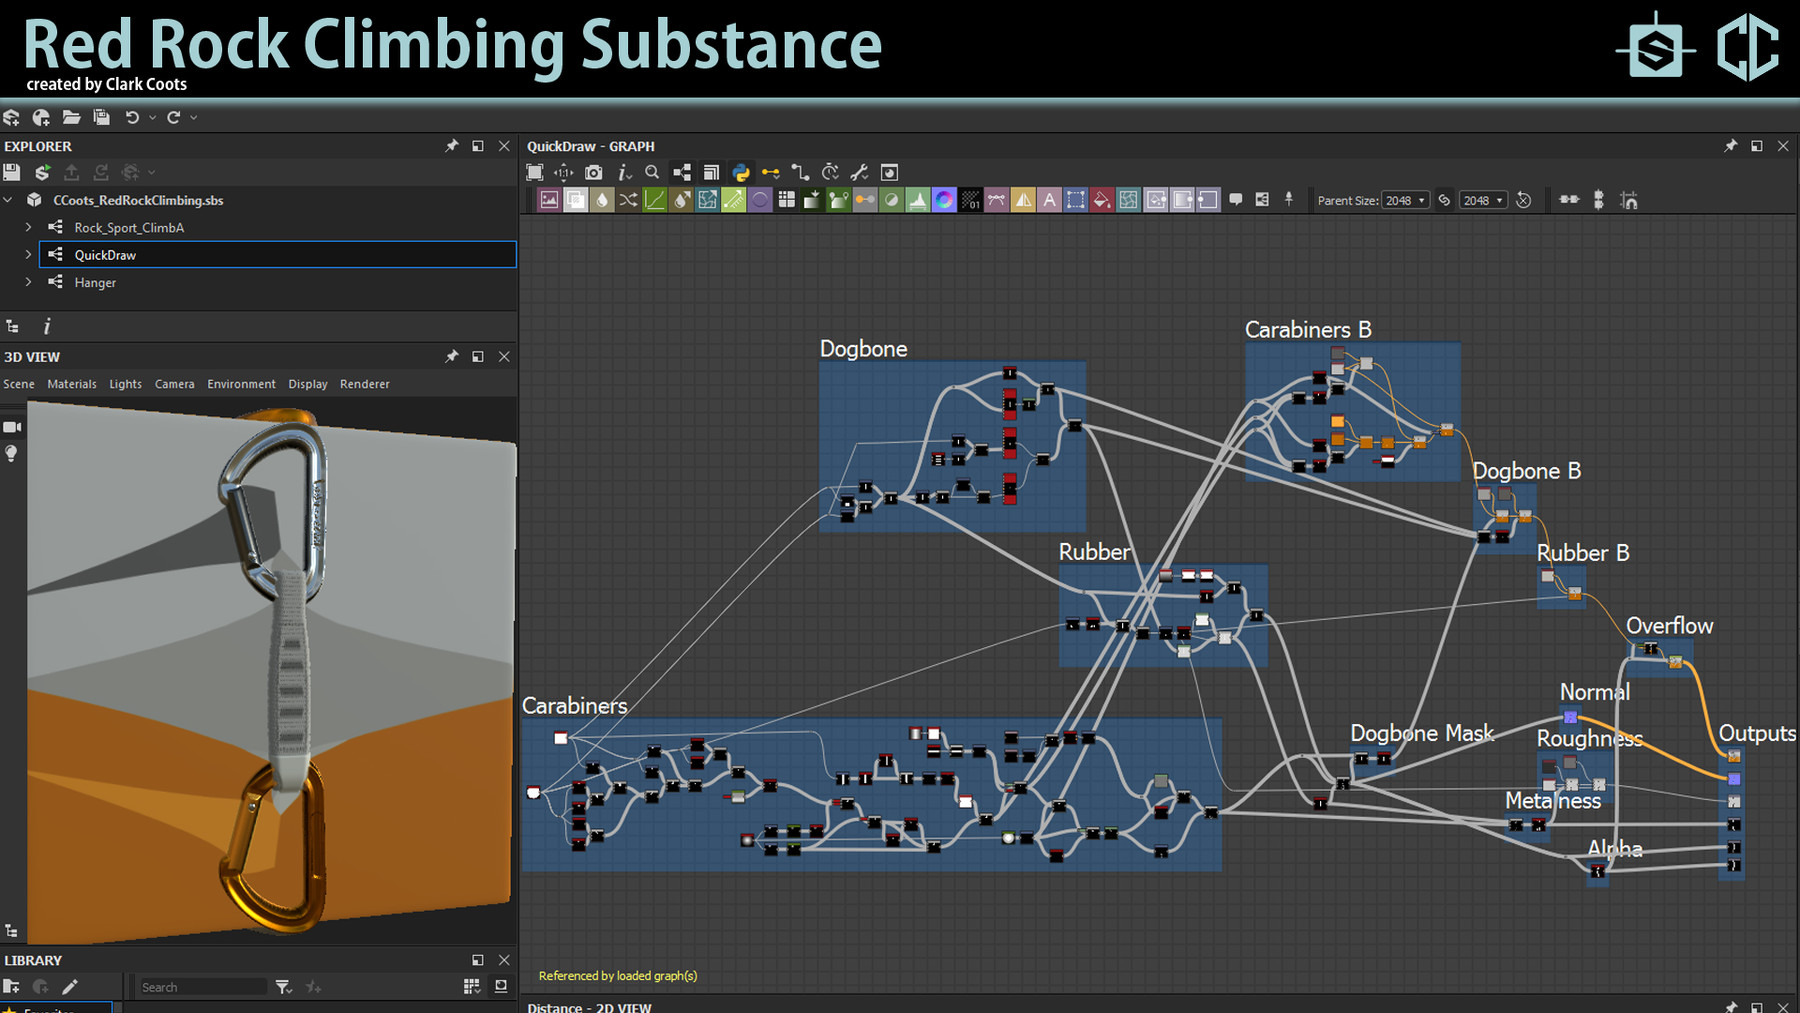Open the graph search magnifier
The width and height of the screenshot is (1800, 1013).
click(652, 173)
